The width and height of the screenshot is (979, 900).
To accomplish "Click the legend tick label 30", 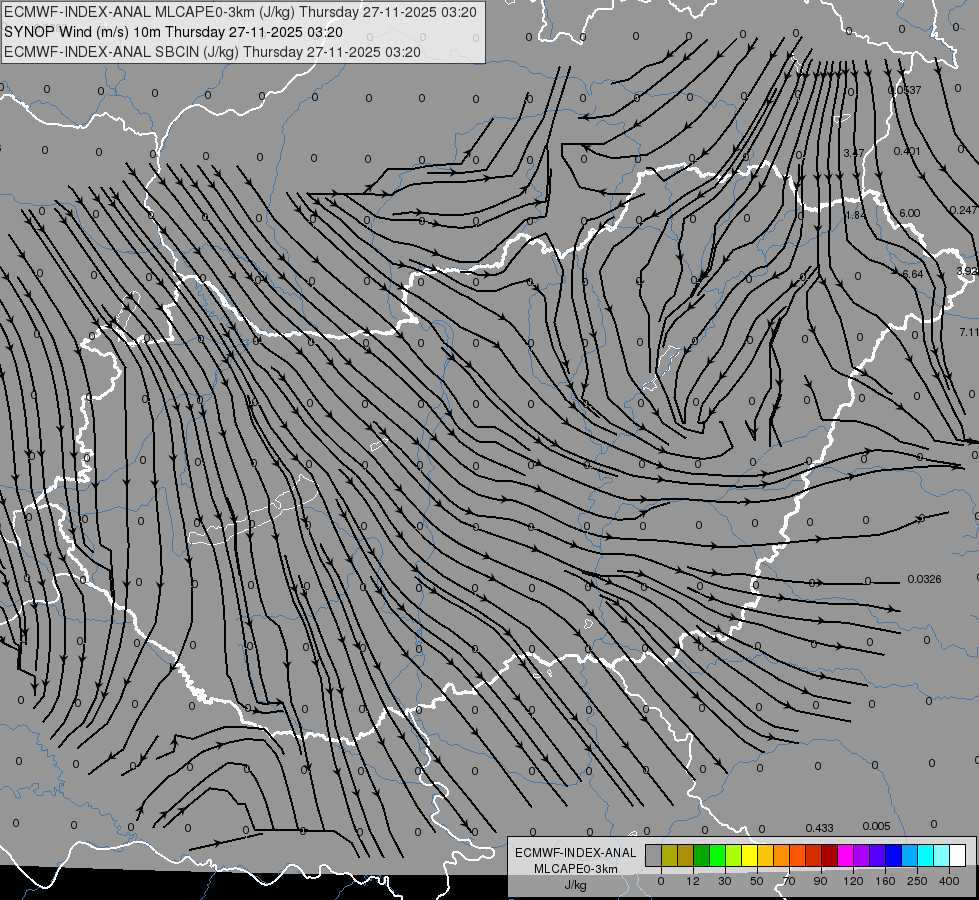I will point(725,881).
